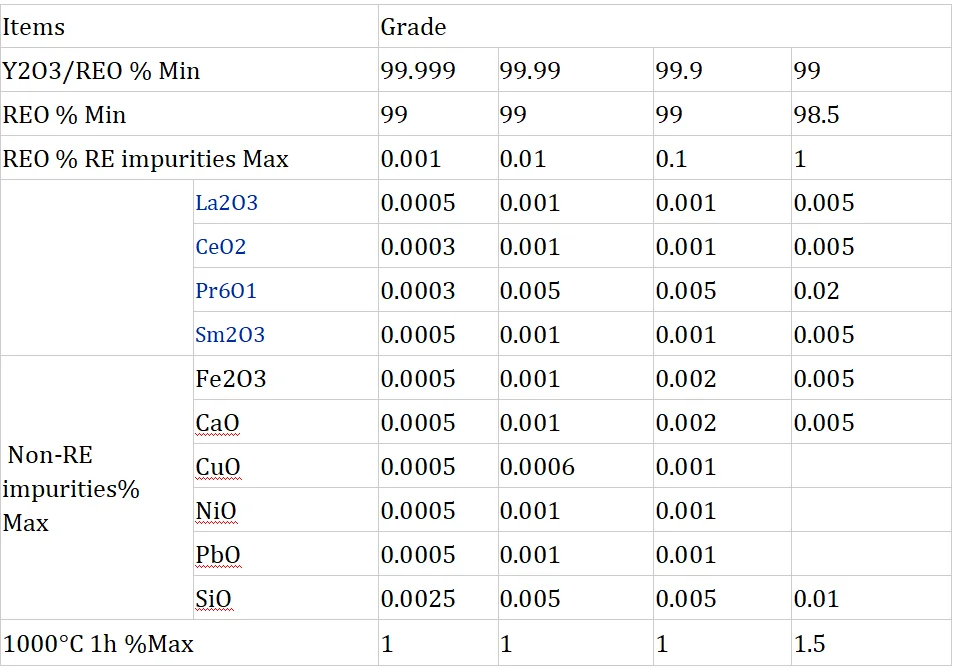Select the Non-RE impurities% Max label
Screen dimensions: 954x669
72,489
